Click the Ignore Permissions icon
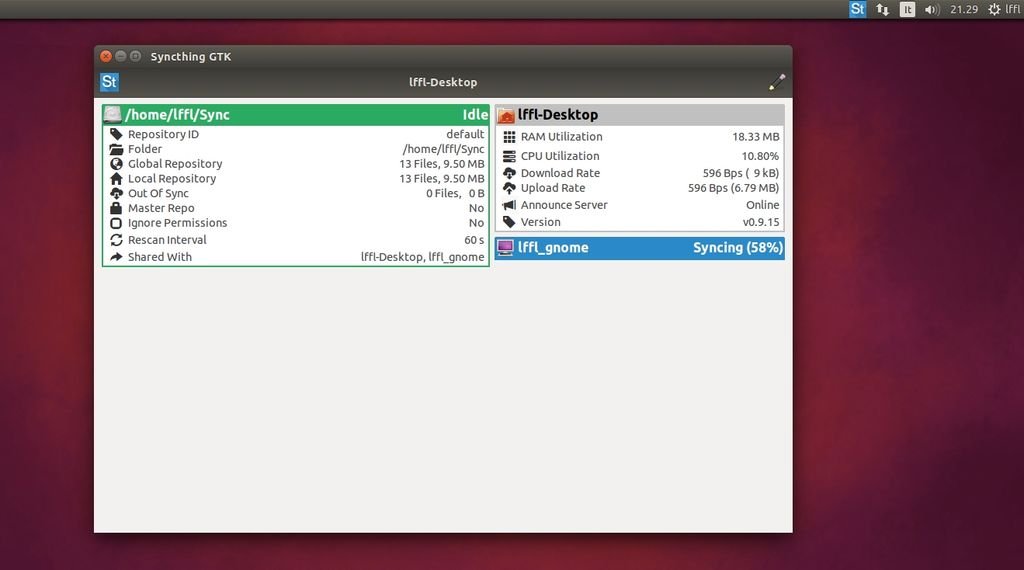Viewport: 1024px width, 570px height. (x=116, y=223)
